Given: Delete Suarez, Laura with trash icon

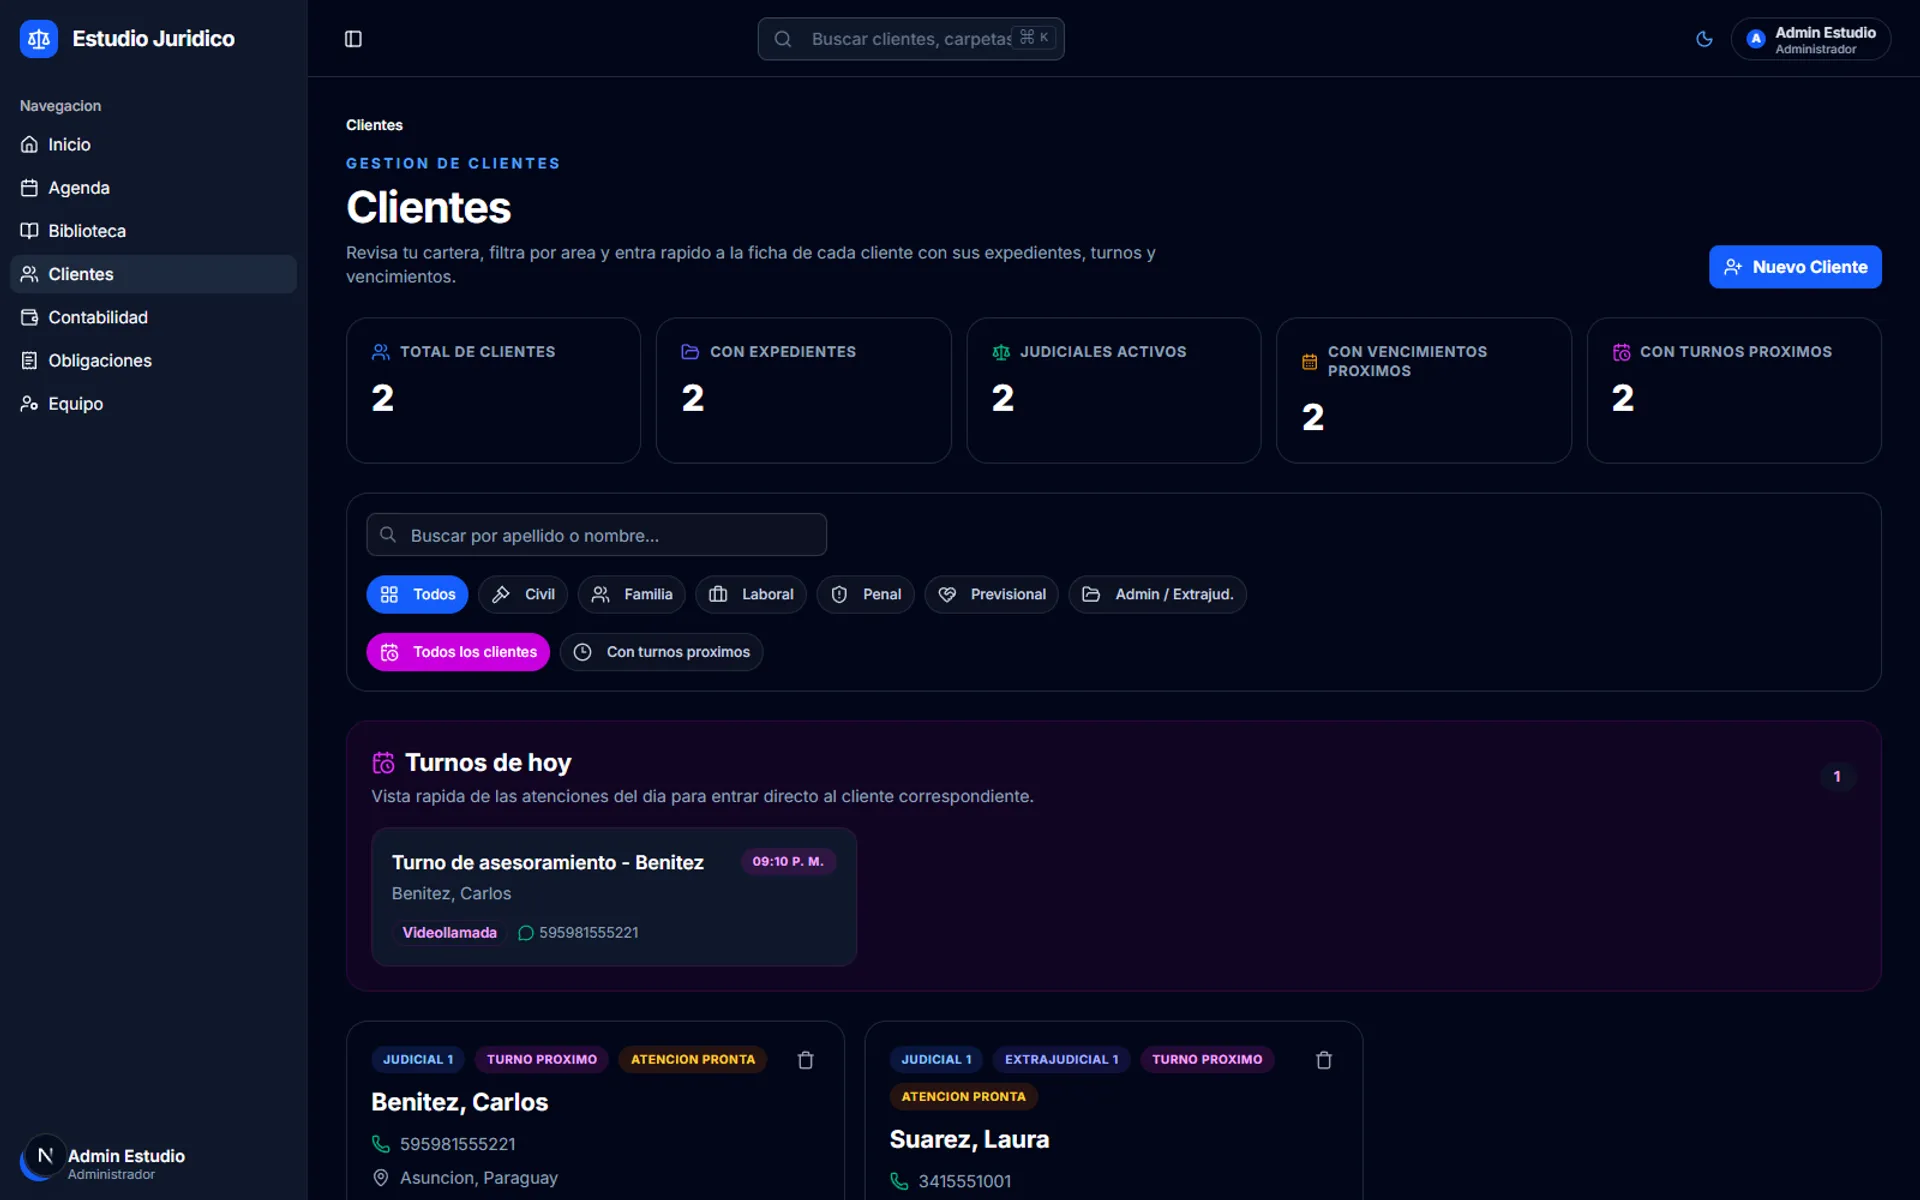Looking at the screenshot, I should 1324,1060.
